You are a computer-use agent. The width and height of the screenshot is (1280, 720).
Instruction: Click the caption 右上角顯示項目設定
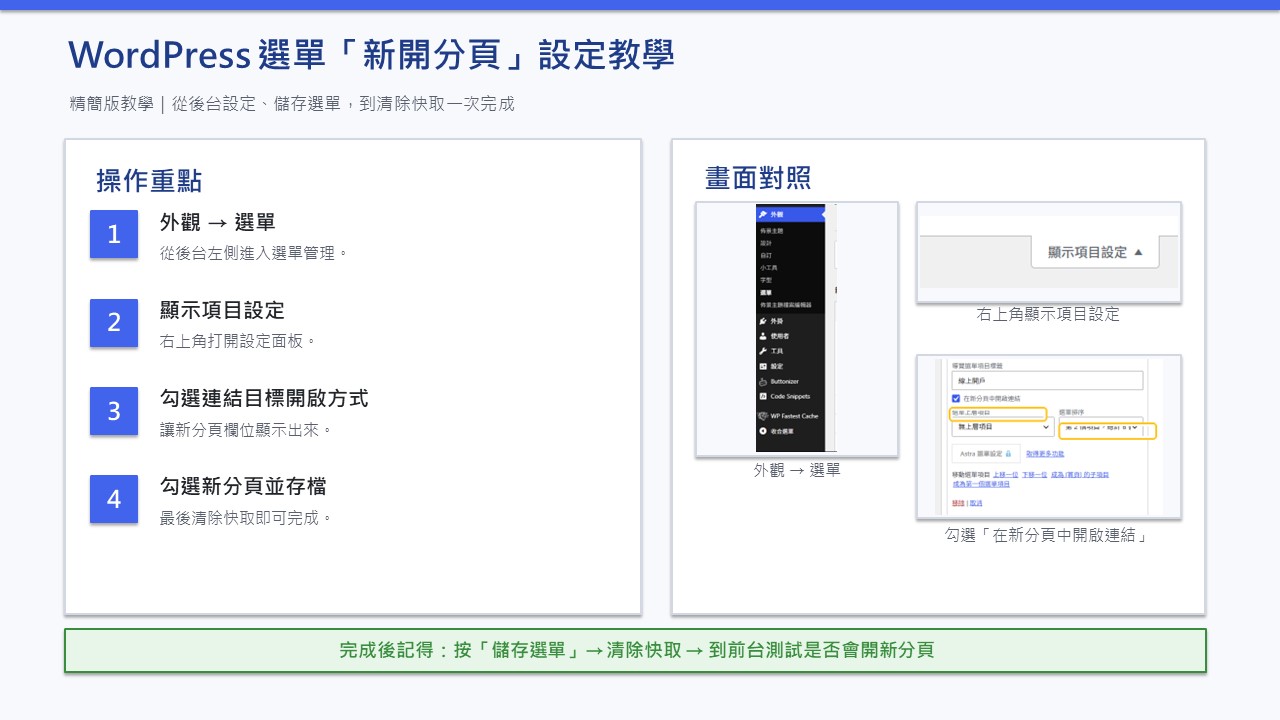point(1048,314)
